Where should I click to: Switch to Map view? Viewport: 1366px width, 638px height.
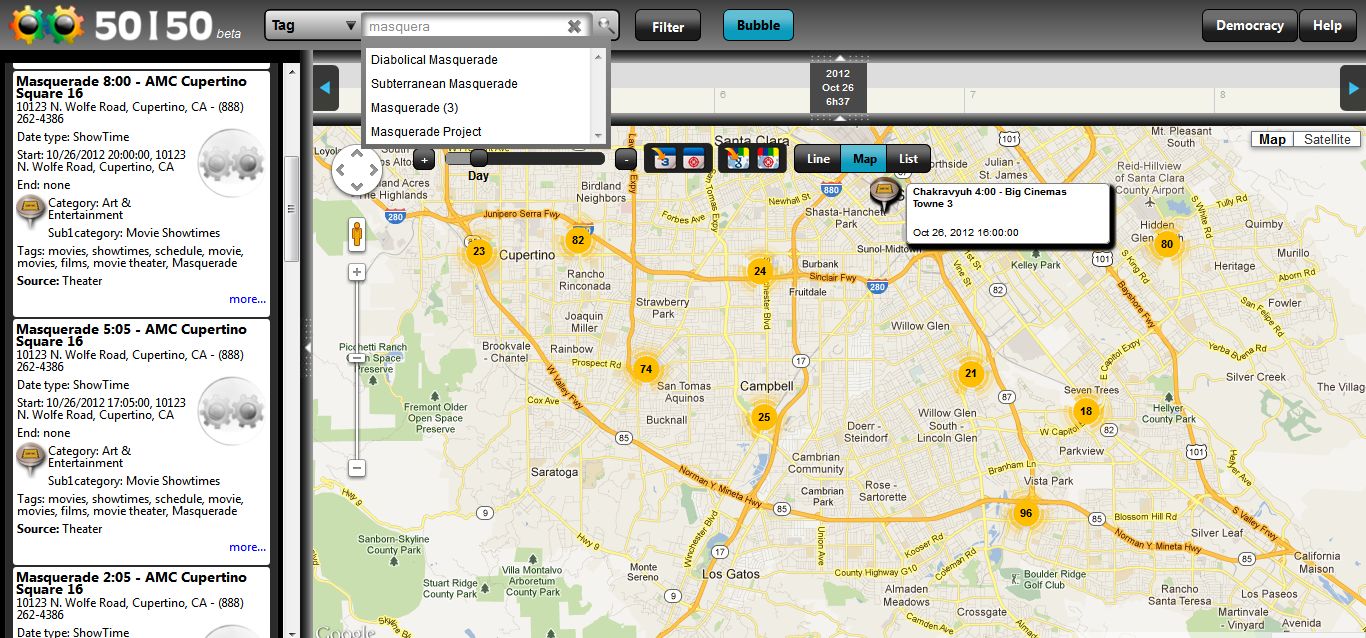[x=865, y=159]
